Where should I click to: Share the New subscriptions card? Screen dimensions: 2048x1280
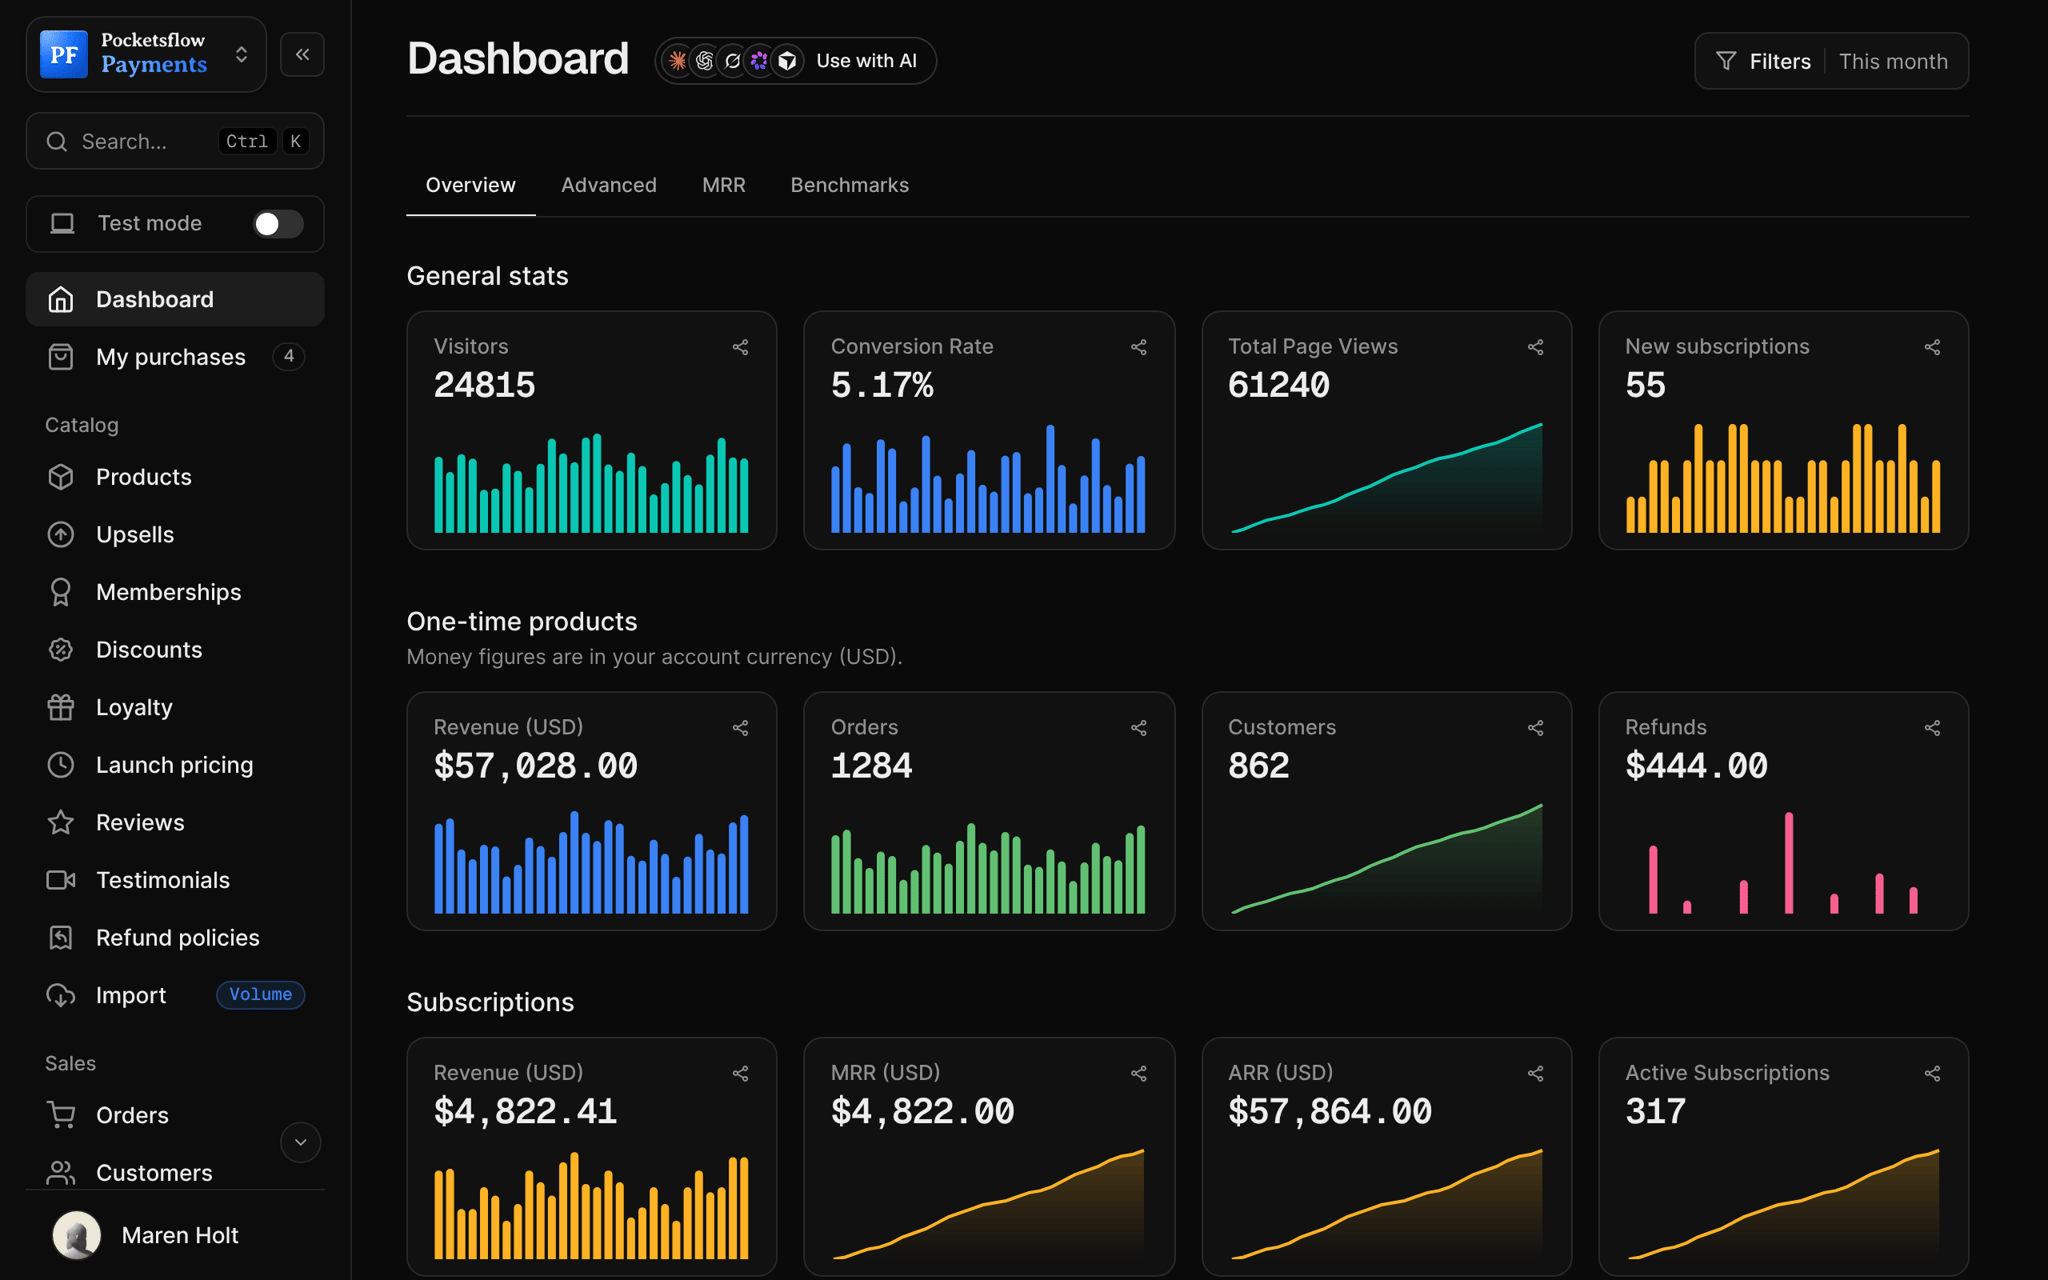pos(1932,347)
